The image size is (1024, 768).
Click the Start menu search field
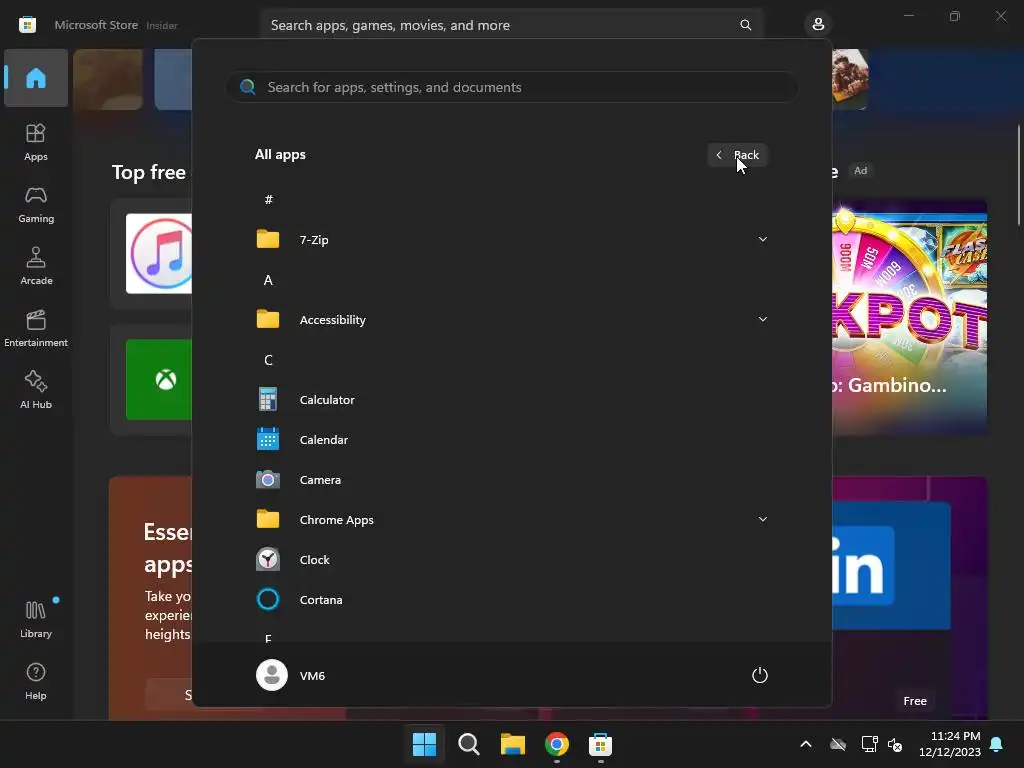pos(511,88)
